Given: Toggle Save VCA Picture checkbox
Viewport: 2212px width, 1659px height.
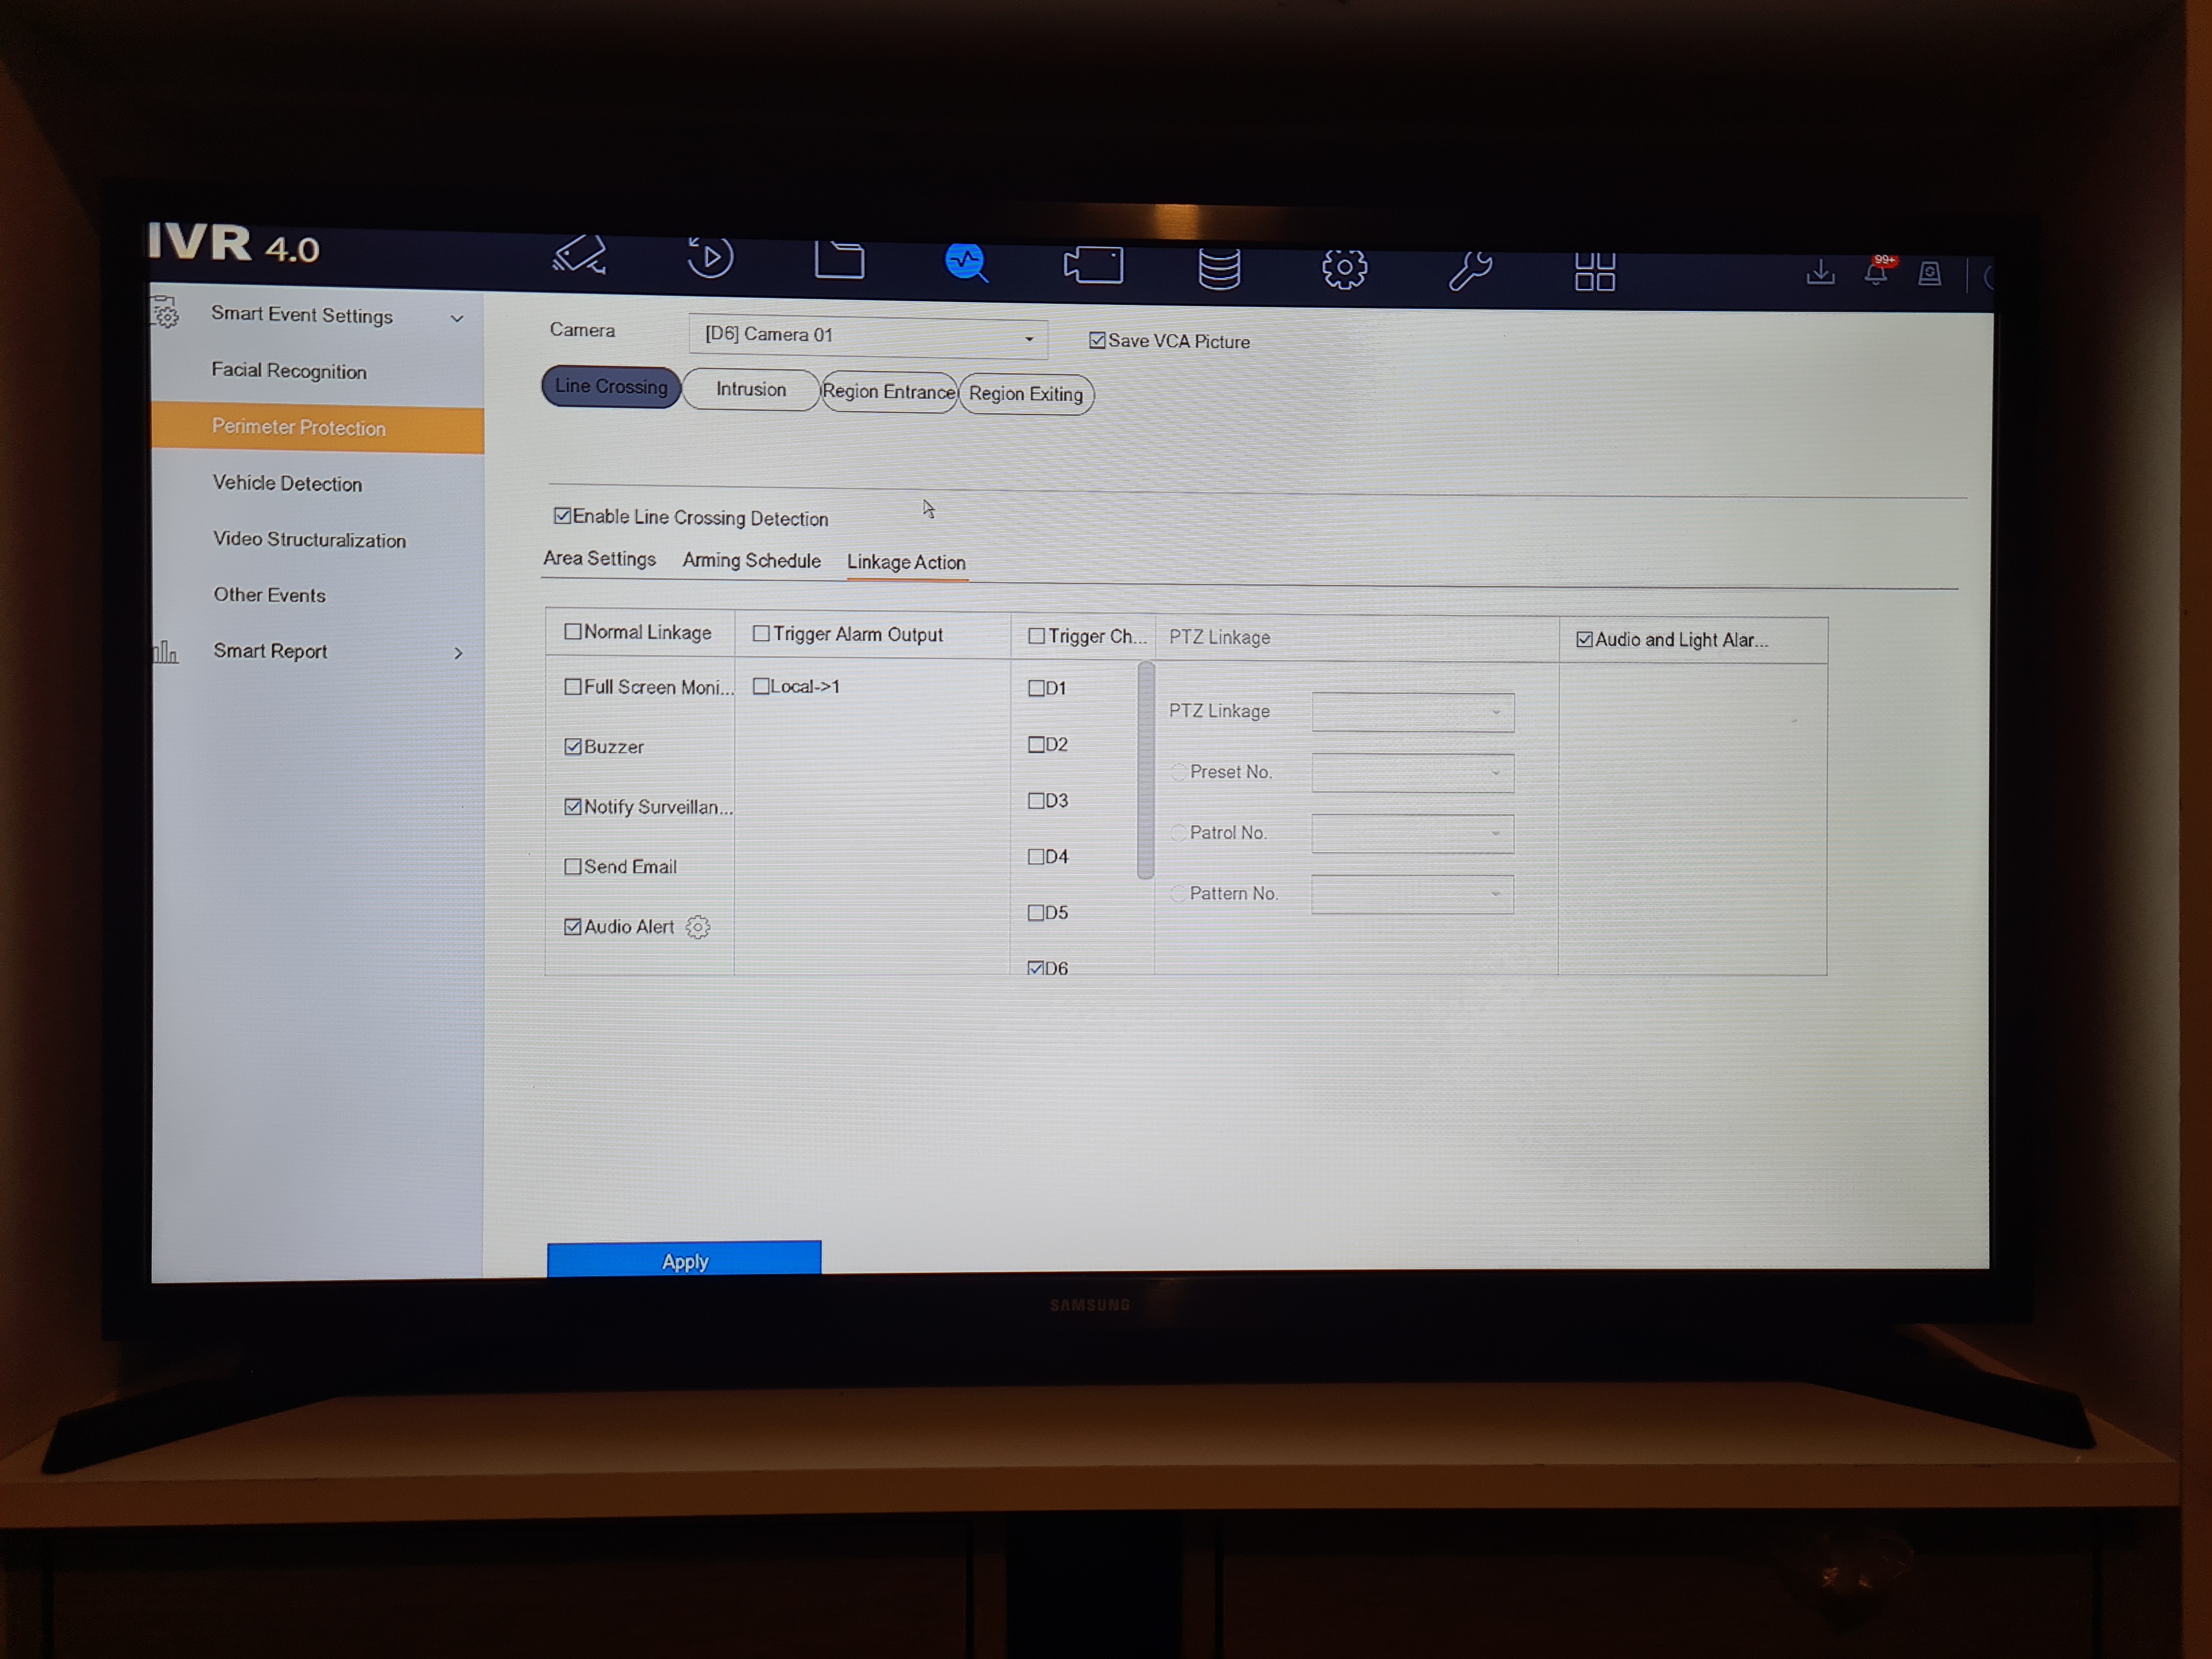Looking at the screenshot, I should pos(1097,341).
